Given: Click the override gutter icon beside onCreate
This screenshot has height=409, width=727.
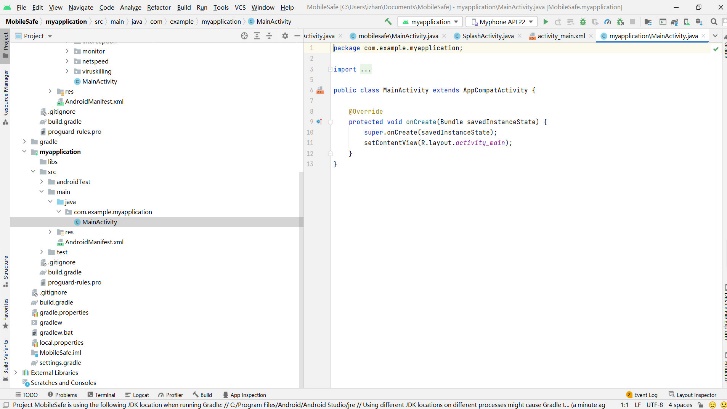Looking at the screenshot, I should click(x=319, y=121).
